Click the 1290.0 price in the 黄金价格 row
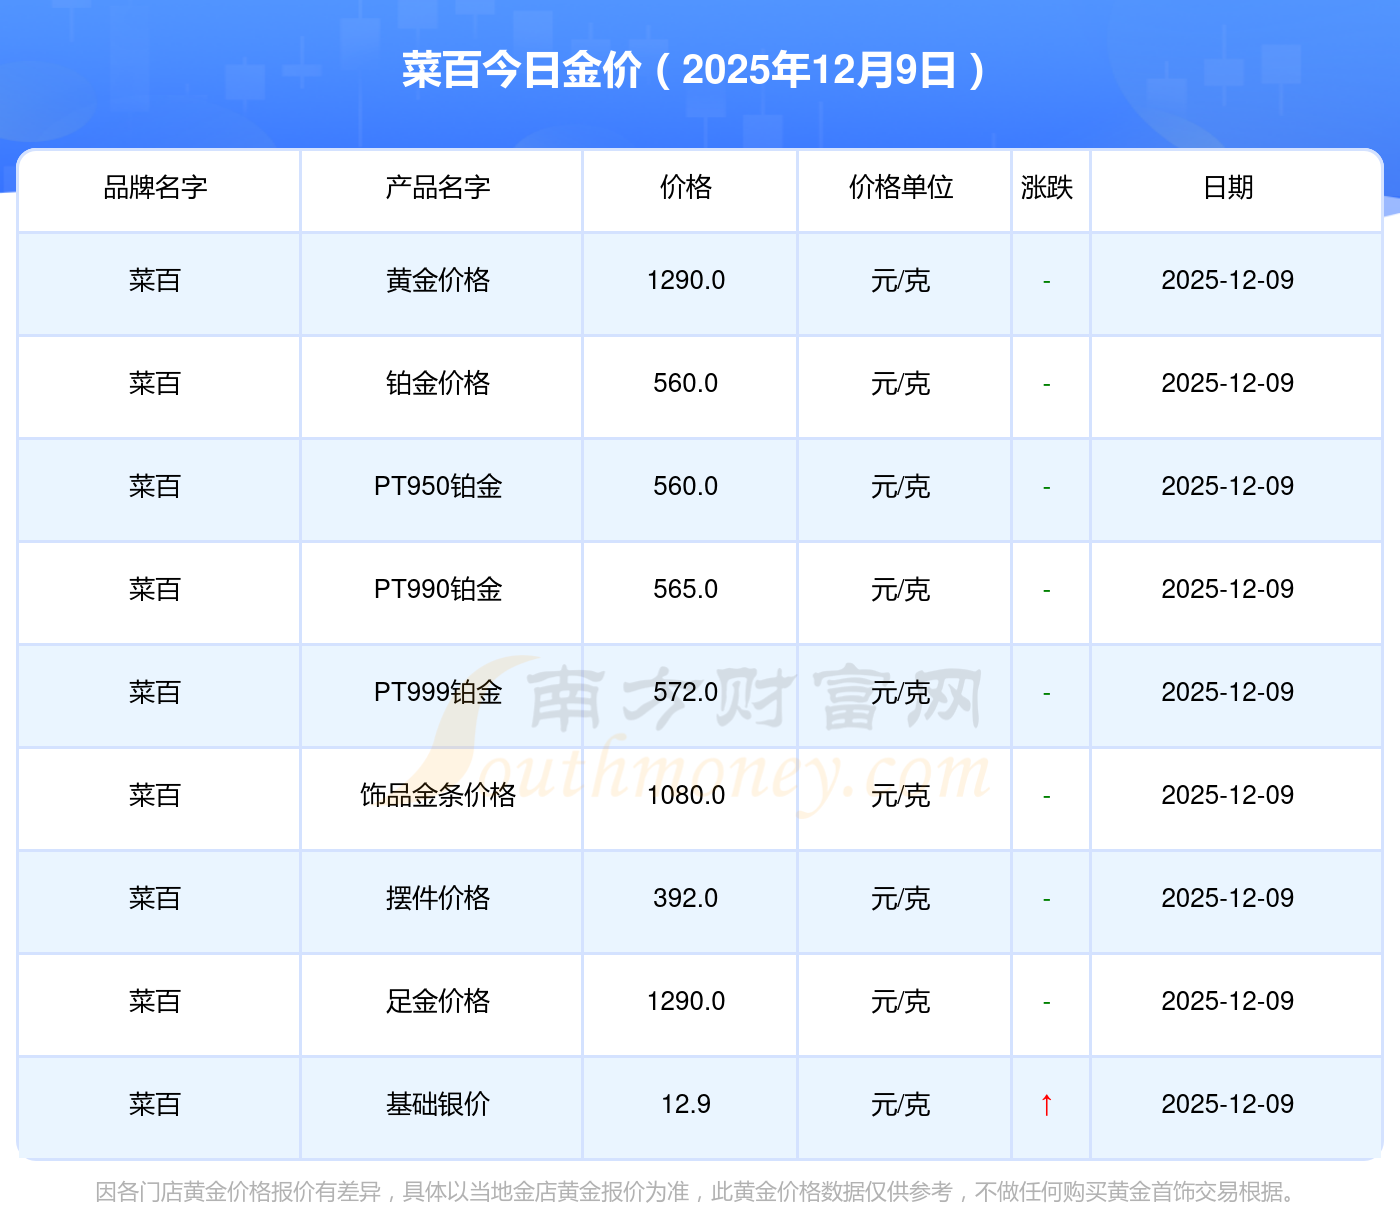1400x1207 pixels. tap(686, 280)
